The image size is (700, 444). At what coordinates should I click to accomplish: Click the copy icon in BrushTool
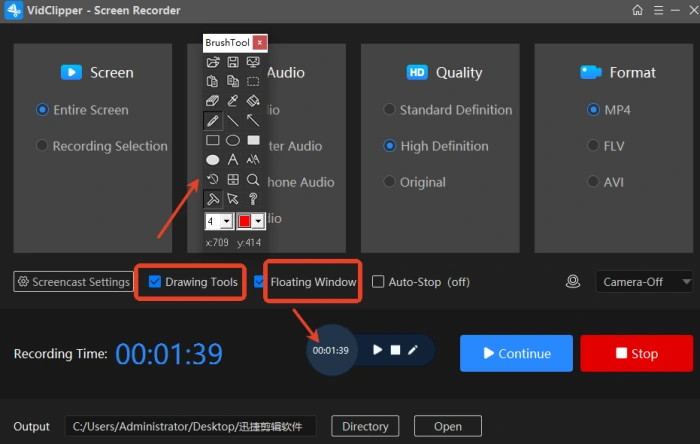click(x=233, y=81)
